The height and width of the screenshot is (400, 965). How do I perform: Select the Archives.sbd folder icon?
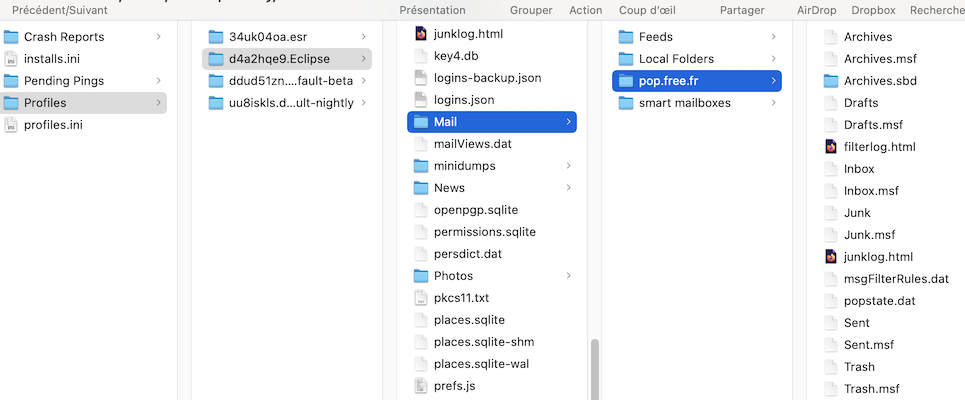point(831,81)
